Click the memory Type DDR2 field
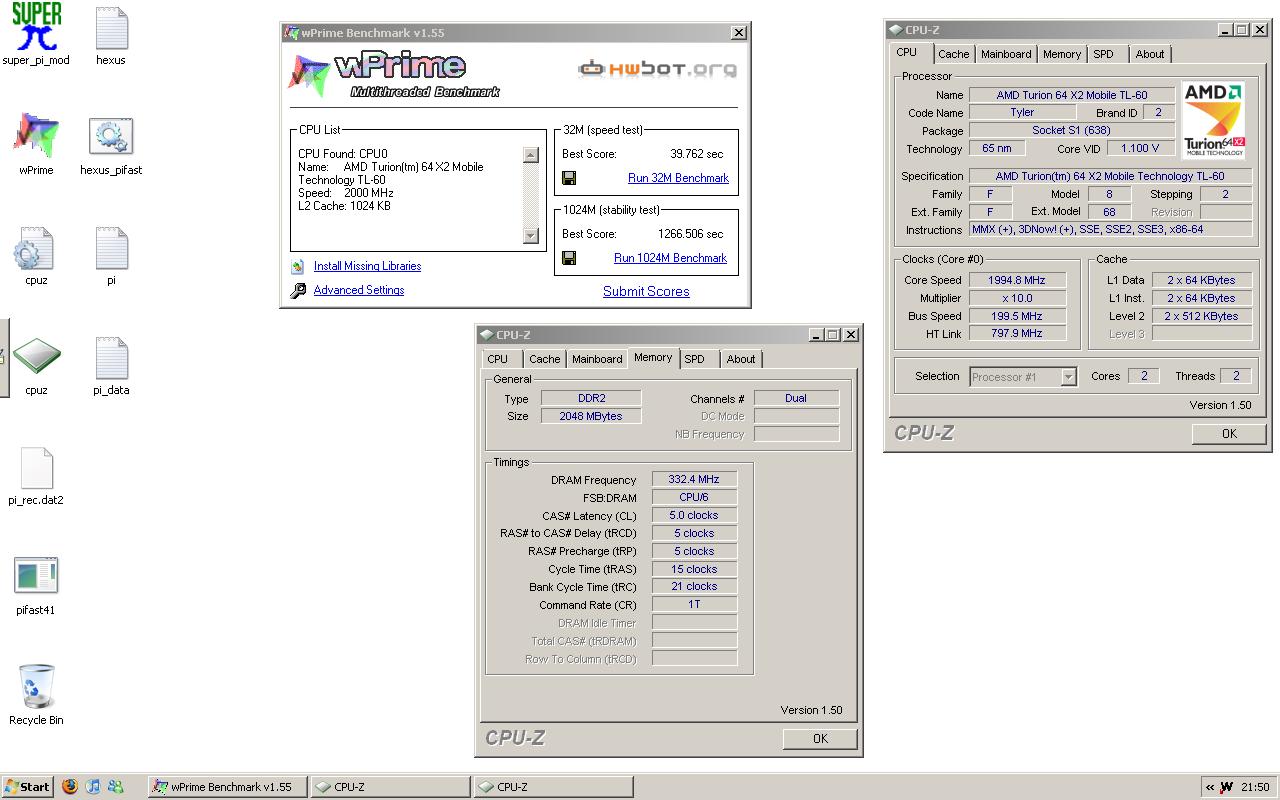Viewport: 1280px width, 800px height. (x=591, y=398)
